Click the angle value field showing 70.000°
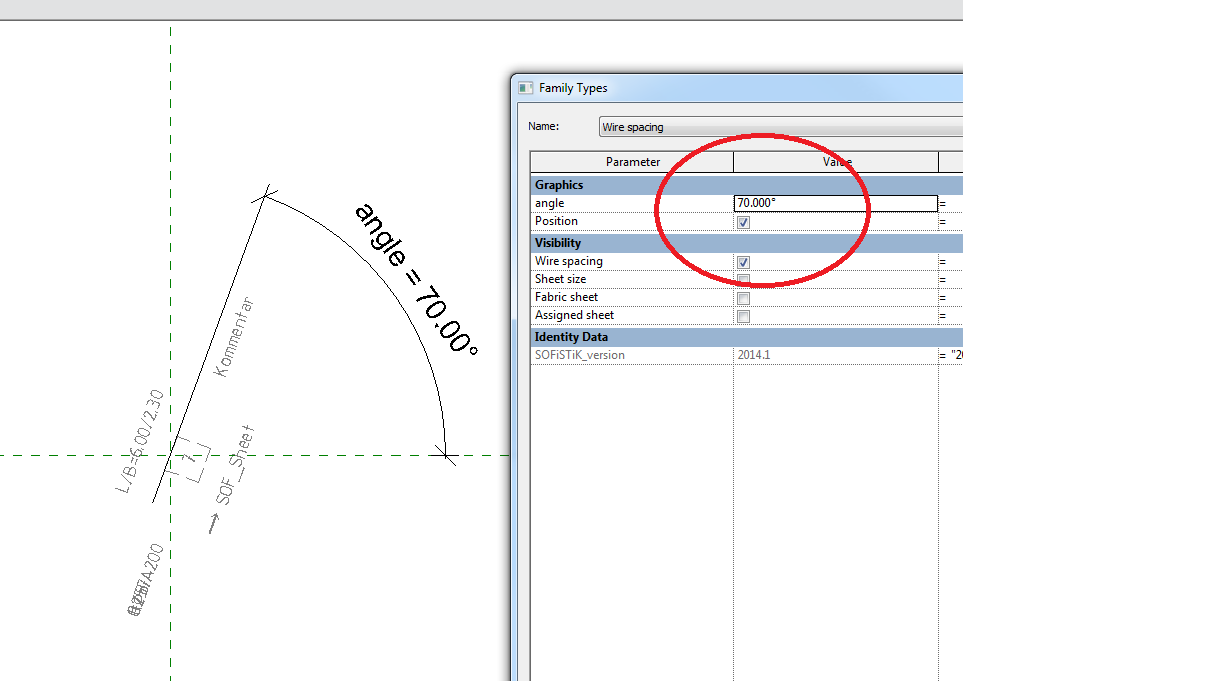Viewport: 1228px width, 691px height. tap(835, 203)
